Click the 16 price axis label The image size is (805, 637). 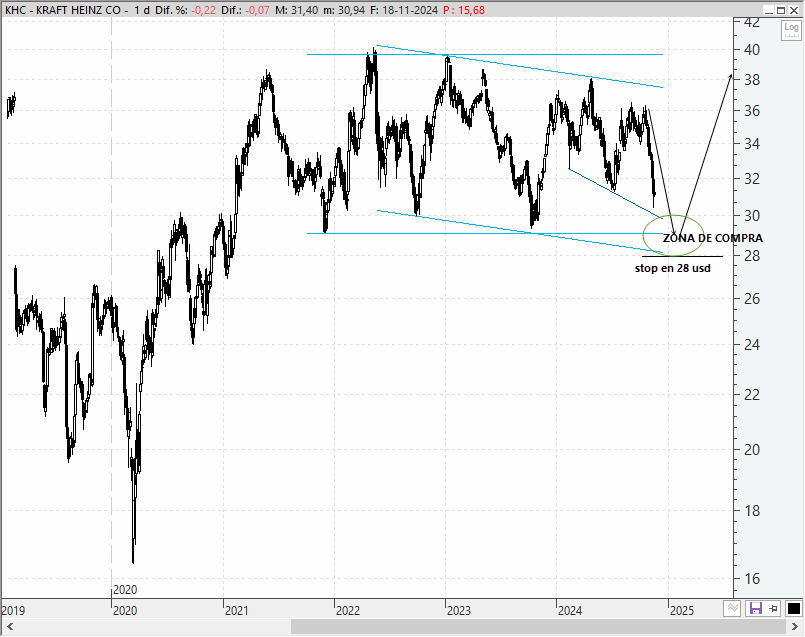752,578
